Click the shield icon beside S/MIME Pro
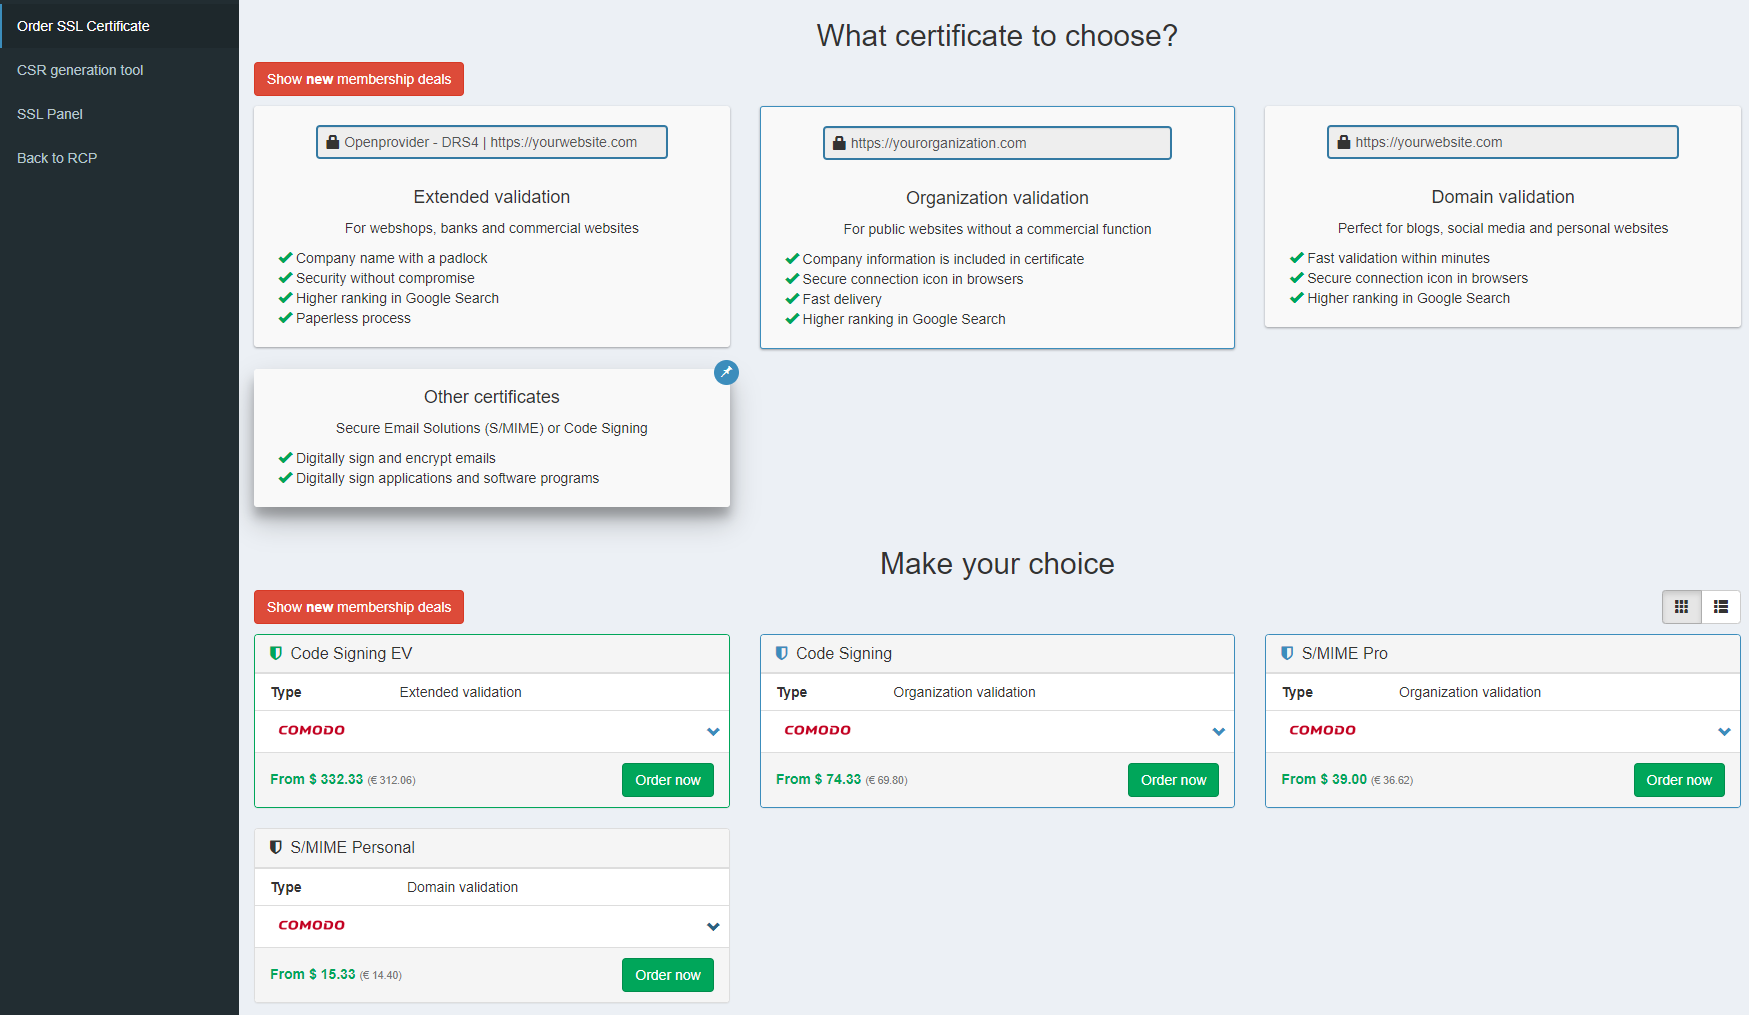The height and width of the screenshot is (1015, 1749). click(1287, 653)
